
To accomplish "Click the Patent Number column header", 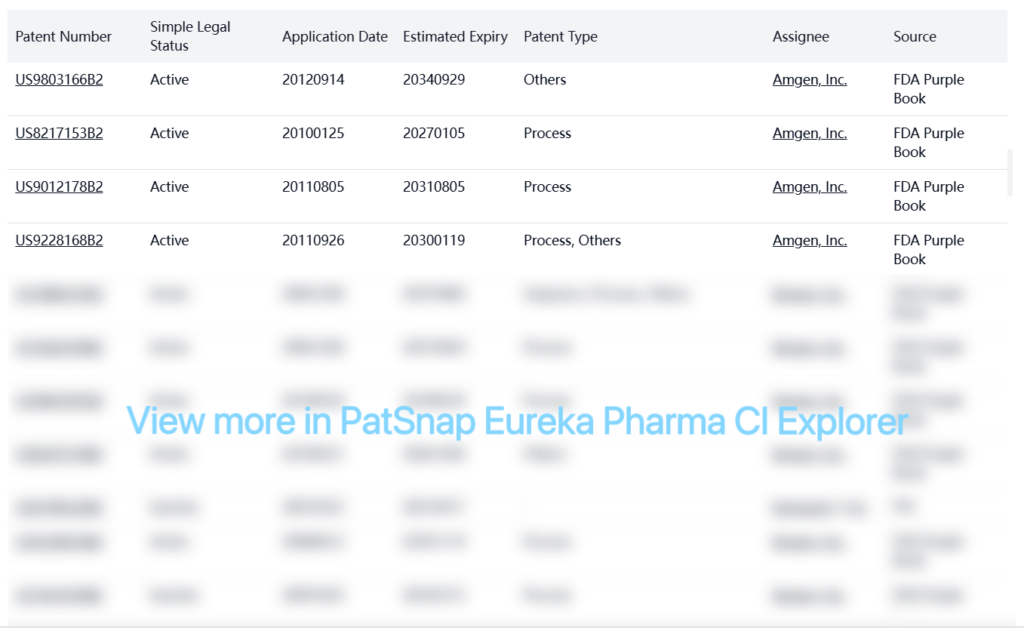I will tap(63, 37).
